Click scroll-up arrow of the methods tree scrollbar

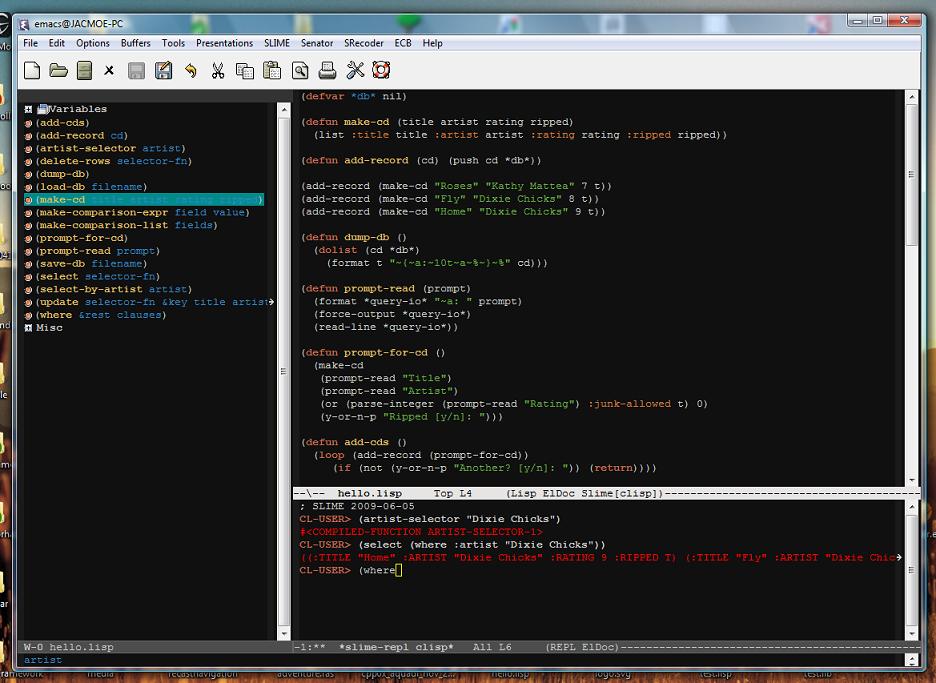click(284, 109)
